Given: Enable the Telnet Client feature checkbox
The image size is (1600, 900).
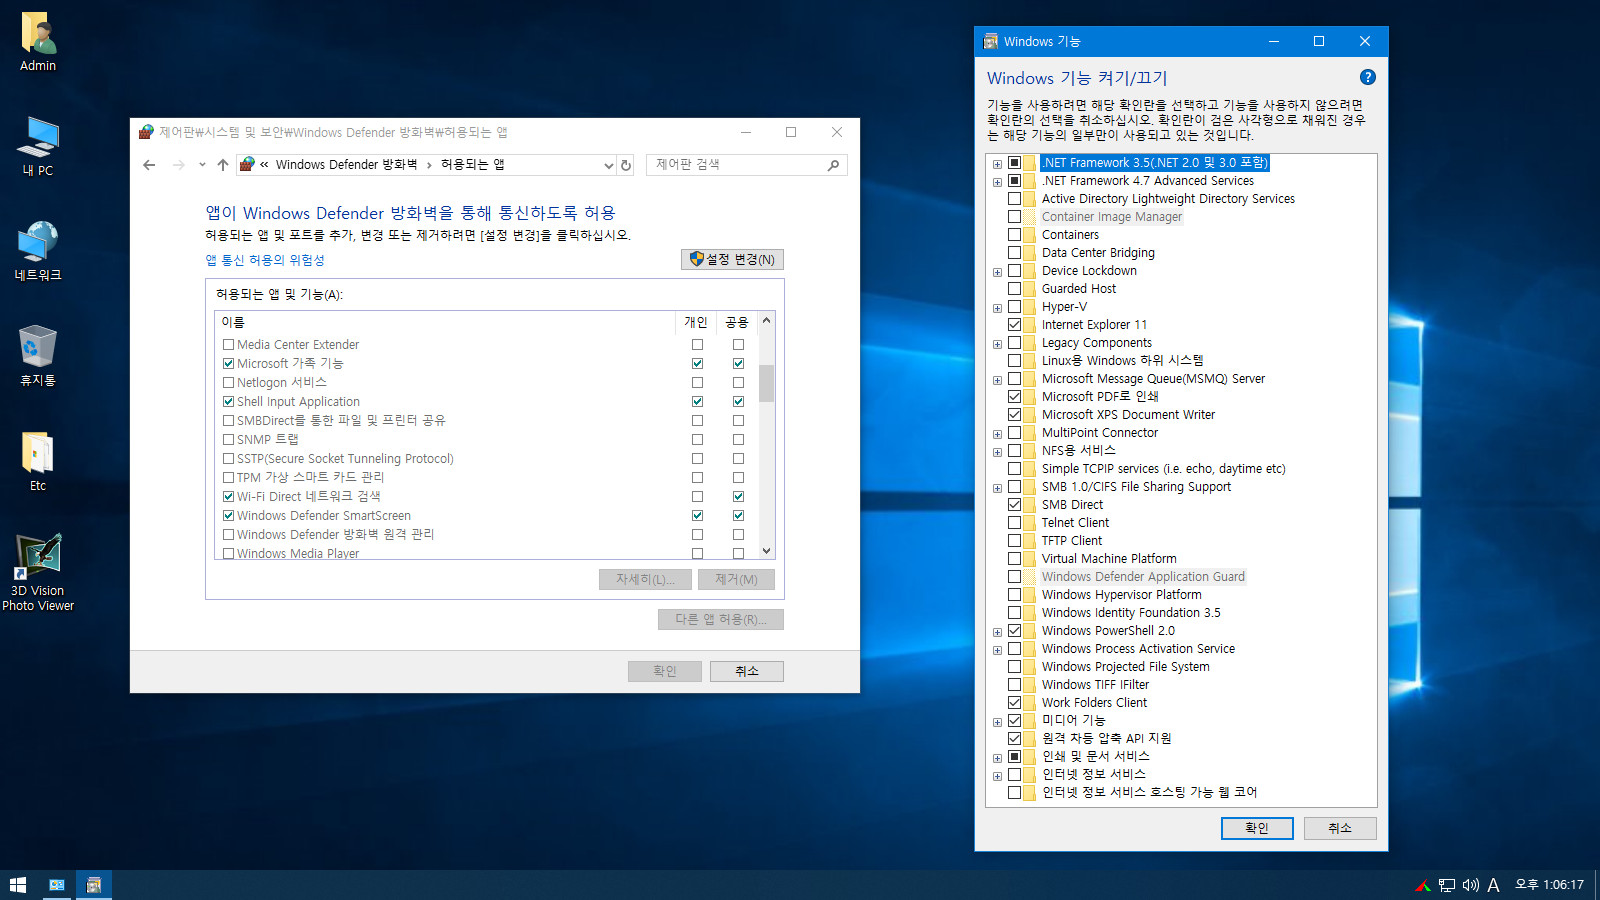Looking at the screenshot, I should coord(1014,523).
